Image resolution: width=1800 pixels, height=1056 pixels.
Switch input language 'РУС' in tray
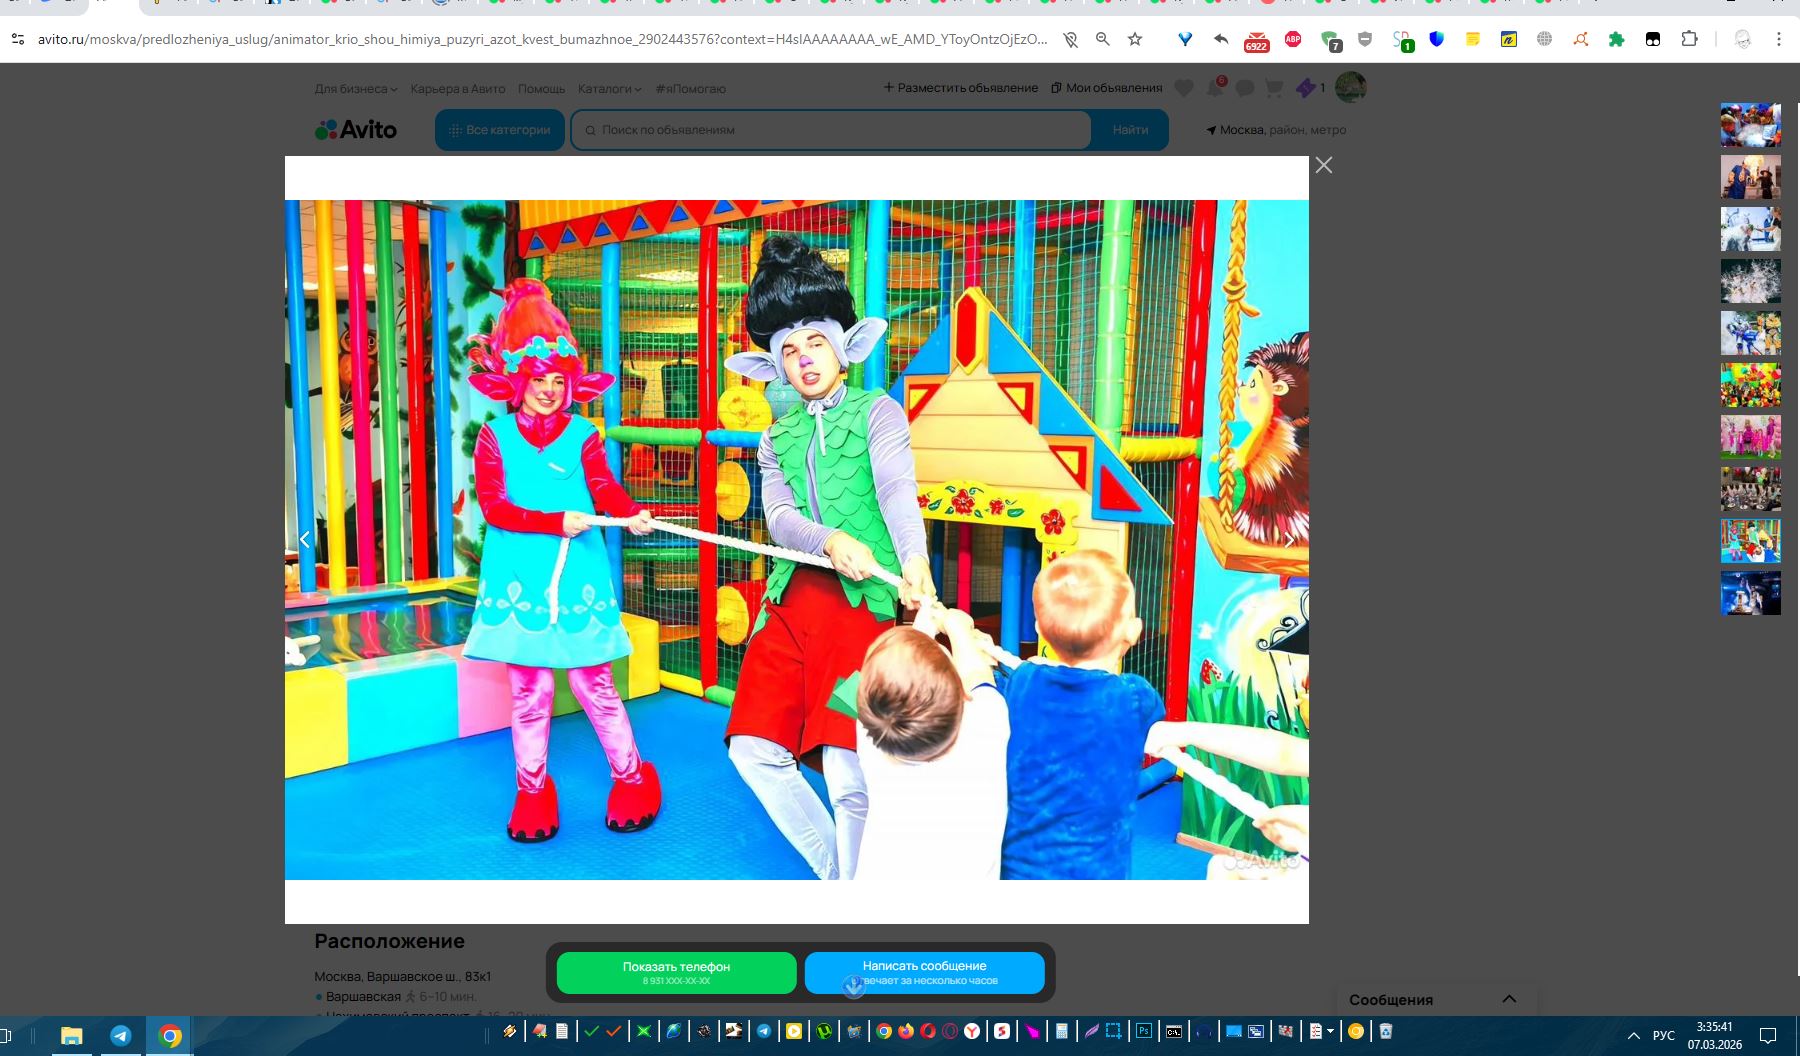point(1664,1035)
